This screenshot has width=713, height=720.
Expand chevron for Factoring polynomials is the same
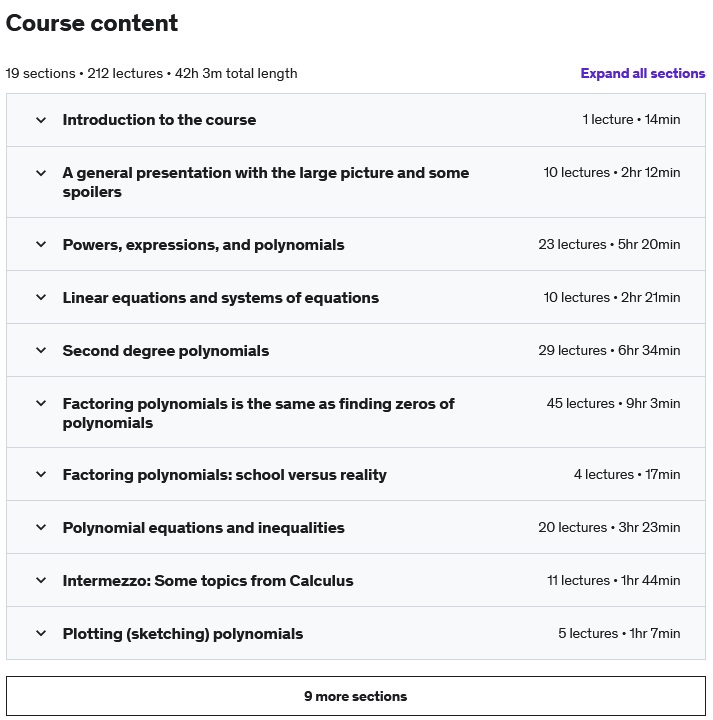(x=41, y=403)
